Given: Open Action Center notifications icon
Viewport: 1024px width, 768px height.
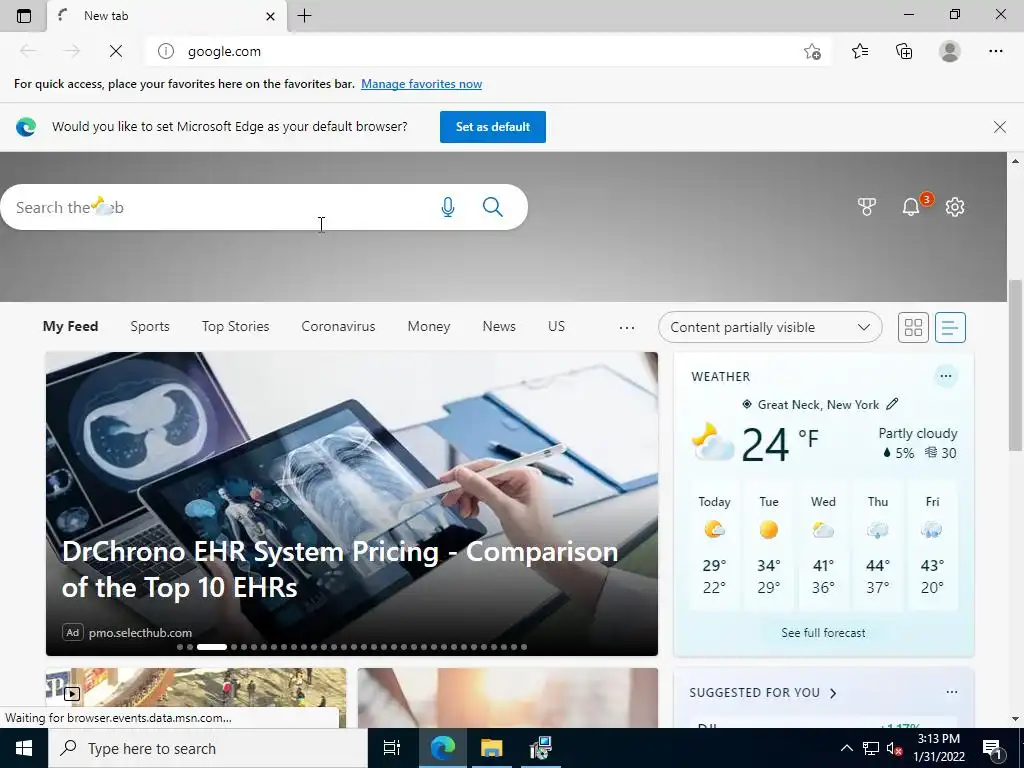Looking at the screenshot, I should click(x=992, y=748).
